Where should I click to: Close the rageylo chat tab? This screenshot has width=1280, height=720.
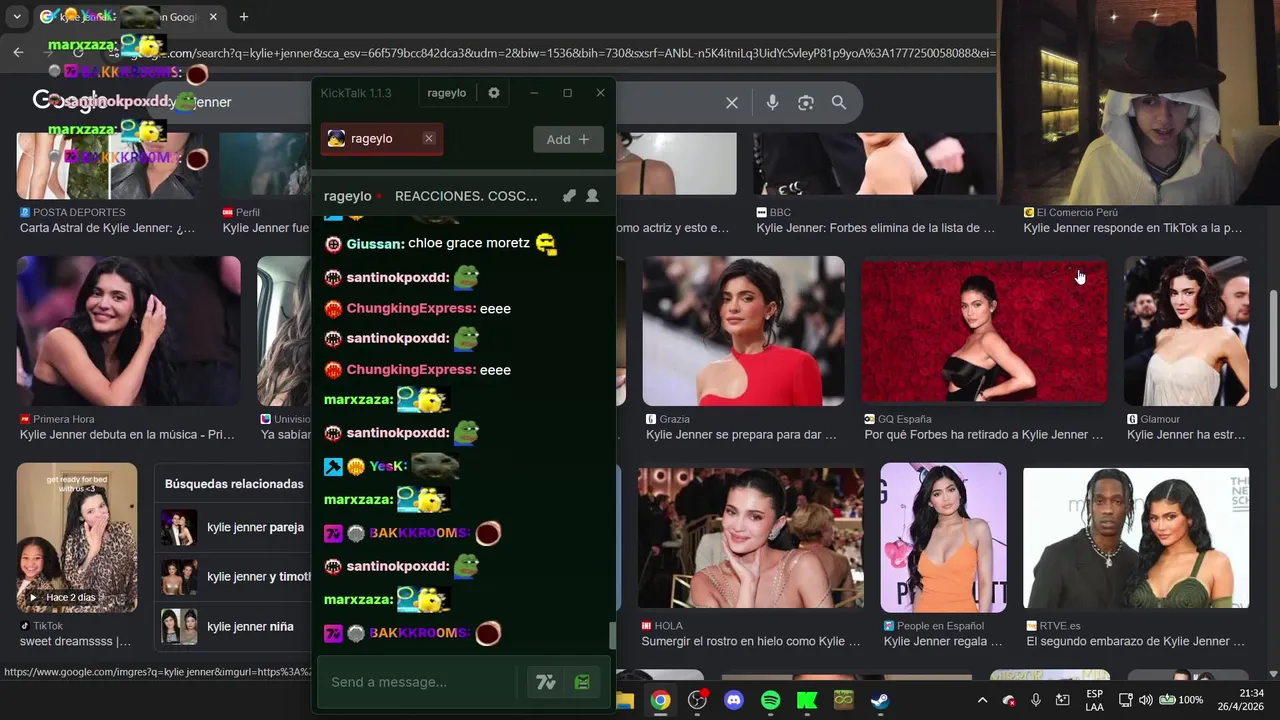pos(429,139)
